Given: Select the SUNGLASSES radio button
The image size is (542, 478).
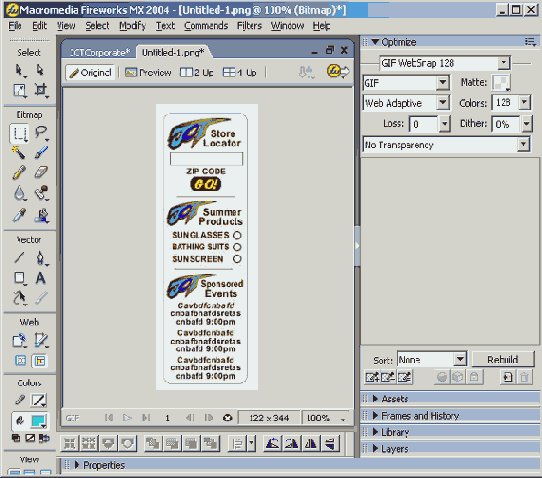Looking at the screenshot, I should (x=237, y=235).
